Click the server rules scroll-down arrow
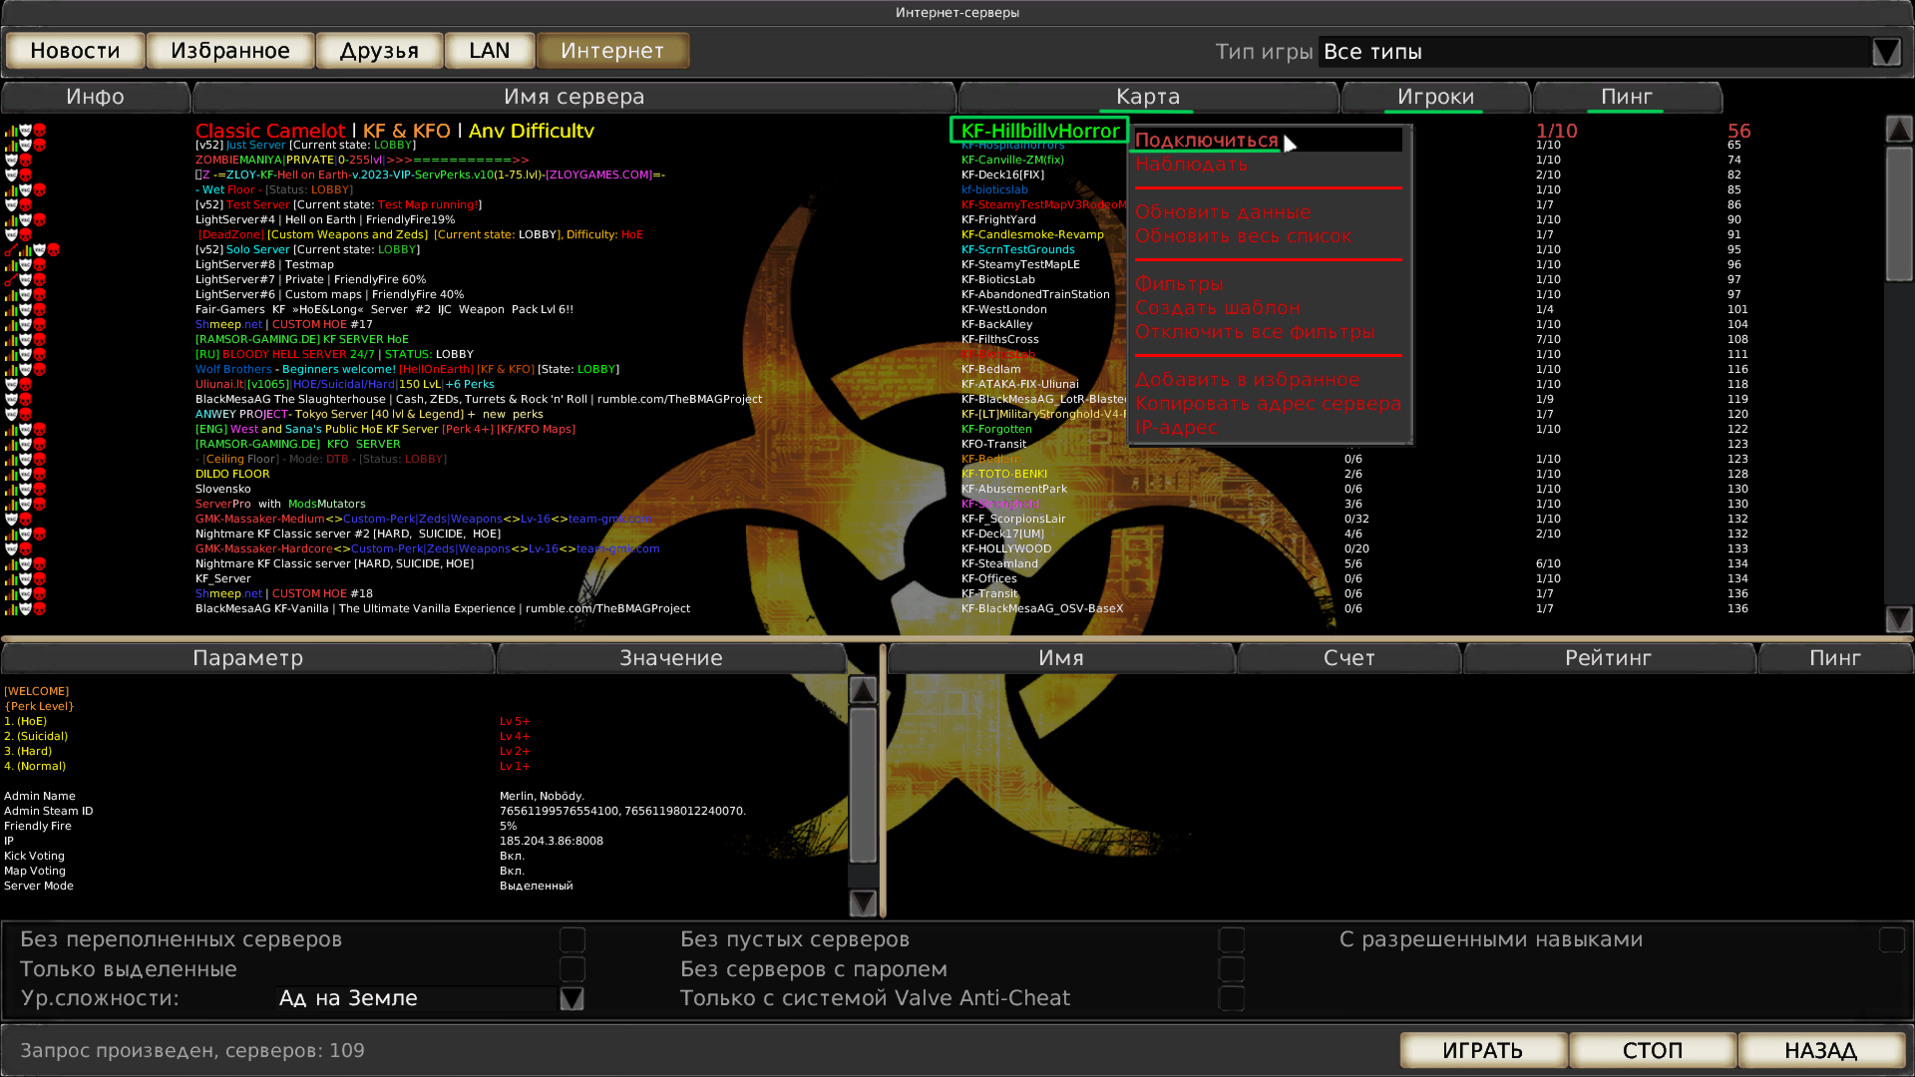 pos(862,903)
